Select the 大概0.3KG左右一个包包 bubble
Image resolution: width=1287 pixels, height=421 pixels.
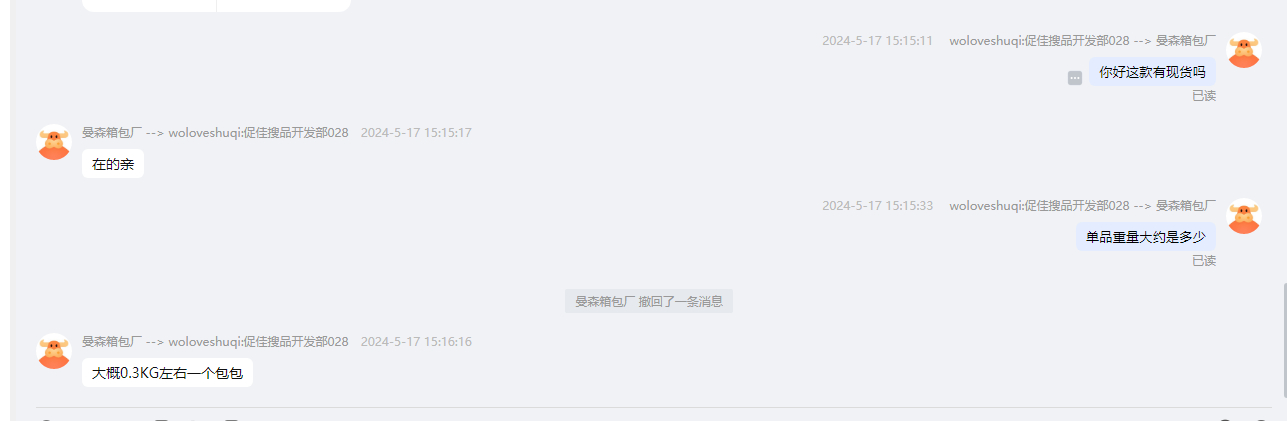point(167,373)
